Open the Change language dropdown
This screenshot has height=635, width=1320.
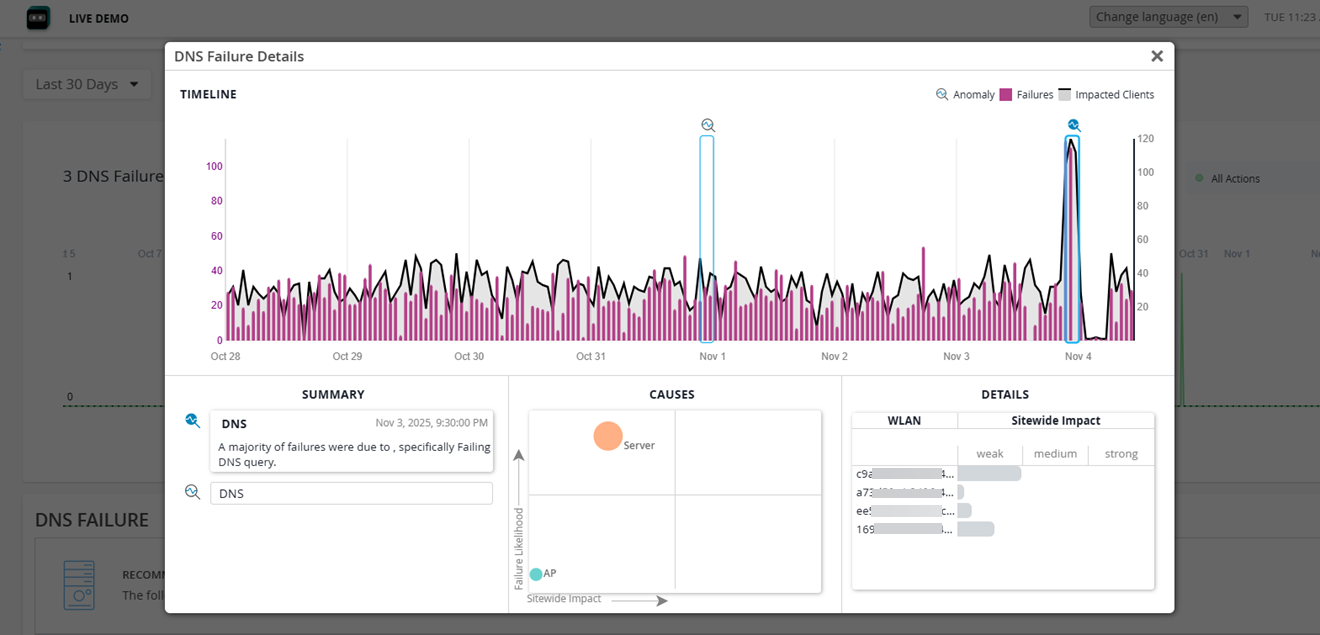coord(1168,17)
